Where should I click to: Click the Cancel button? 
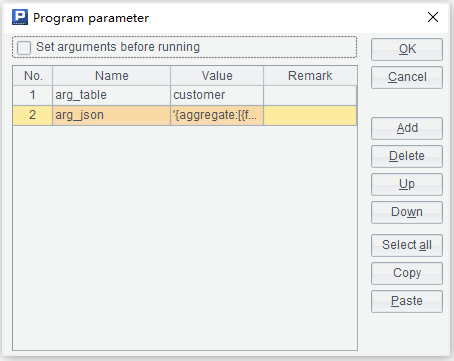tap(407, 77)
